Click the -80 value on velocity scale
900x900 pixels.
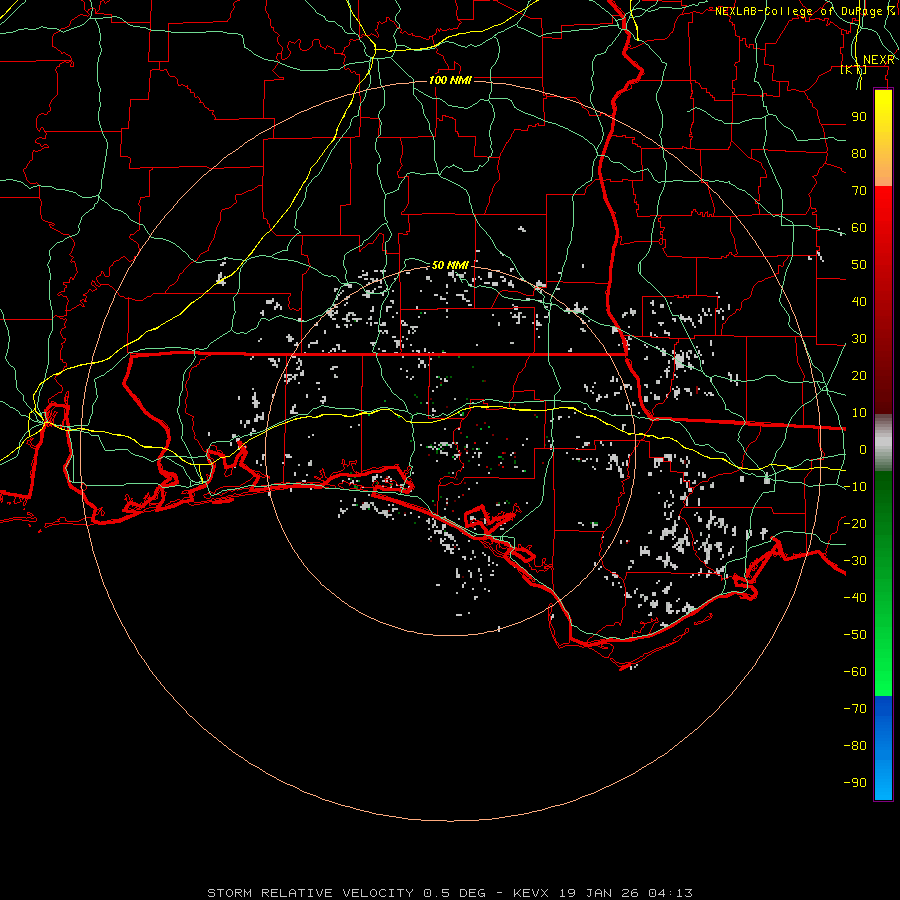click(855, 746)
